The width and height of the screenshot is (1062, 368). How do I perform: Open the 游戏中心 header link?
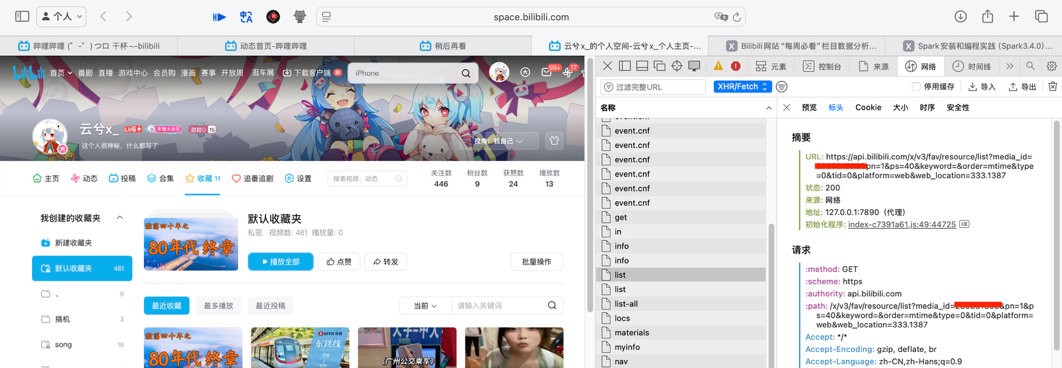pyautogui.click(x=133, y=73)
